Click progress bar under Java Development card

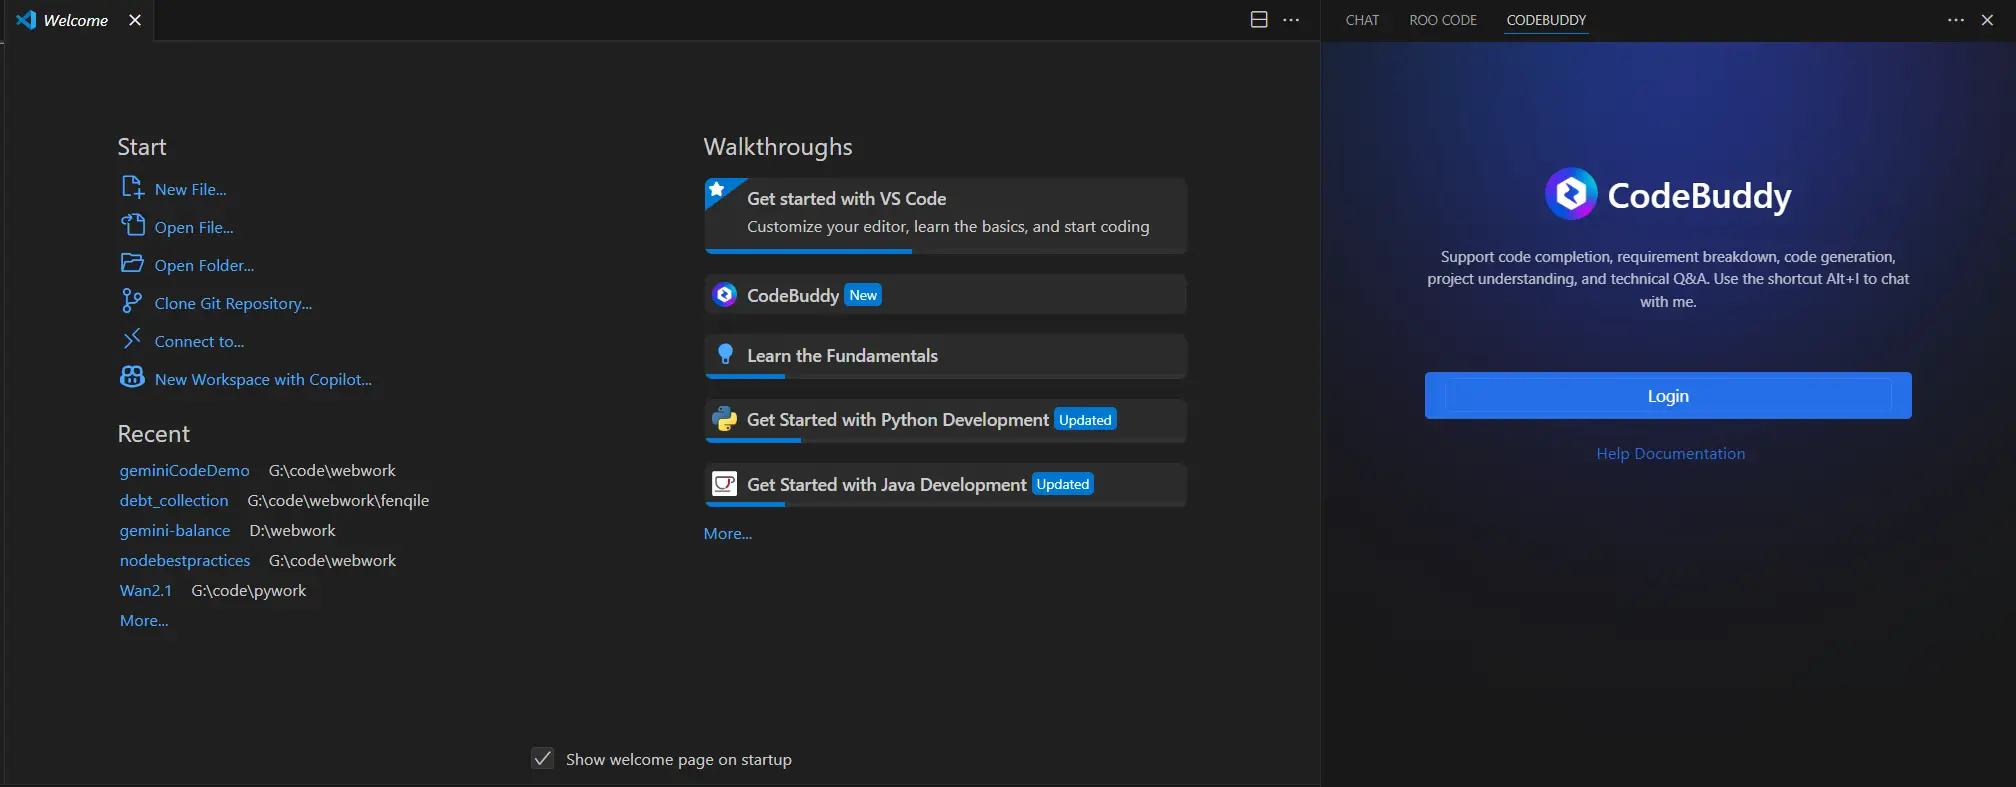click(x=946, y=505)
